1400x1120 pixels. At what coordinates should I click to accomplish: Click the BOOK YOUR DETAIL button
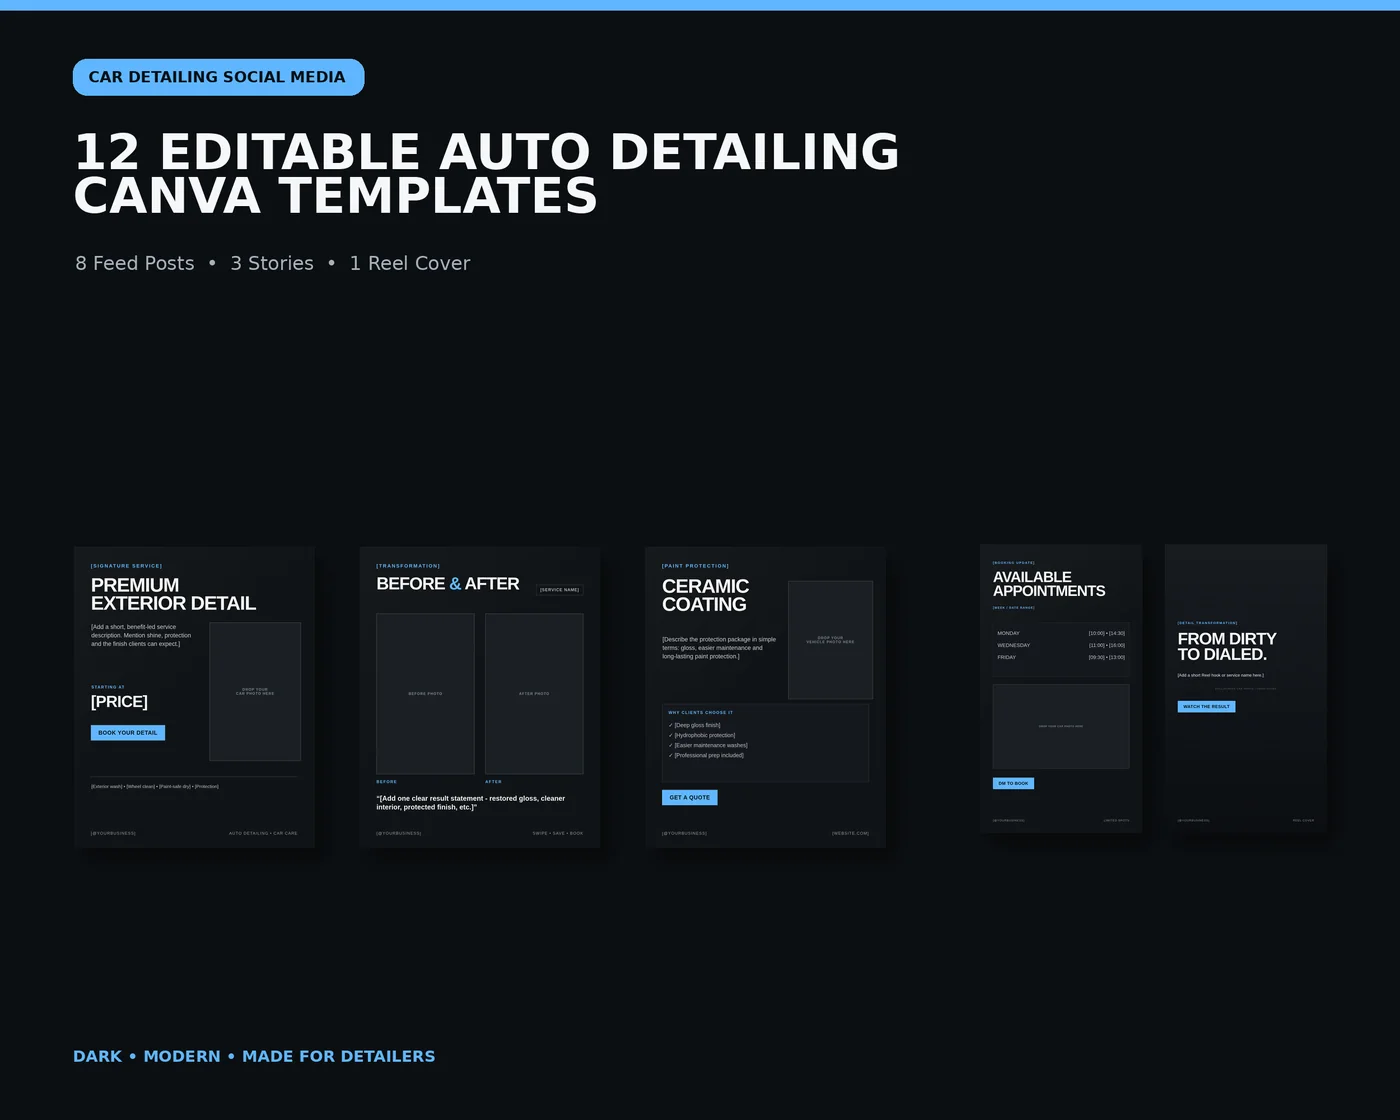tap(128, 733)
